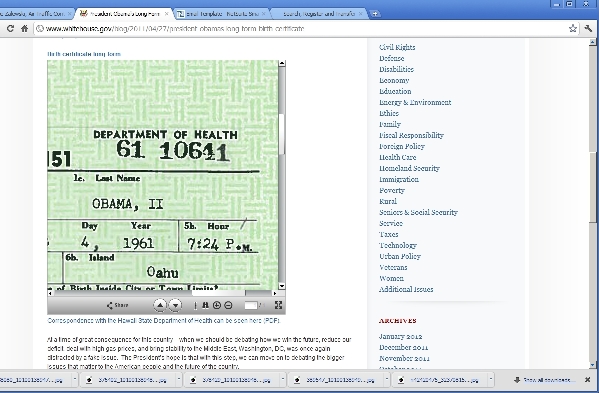Open dropdown arrow of first download item
The height and width of the screenshot is (393, 599).
coord(75,380)
